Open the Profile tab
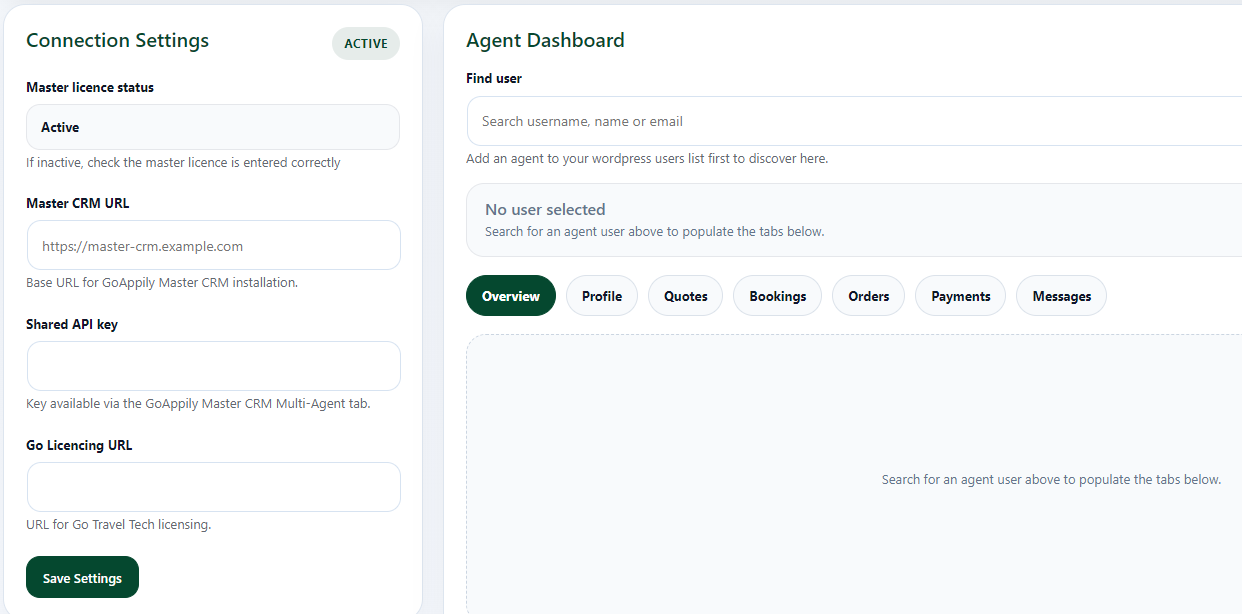The width and height of the screenshot is (1242, 614). tap(602, 296)
